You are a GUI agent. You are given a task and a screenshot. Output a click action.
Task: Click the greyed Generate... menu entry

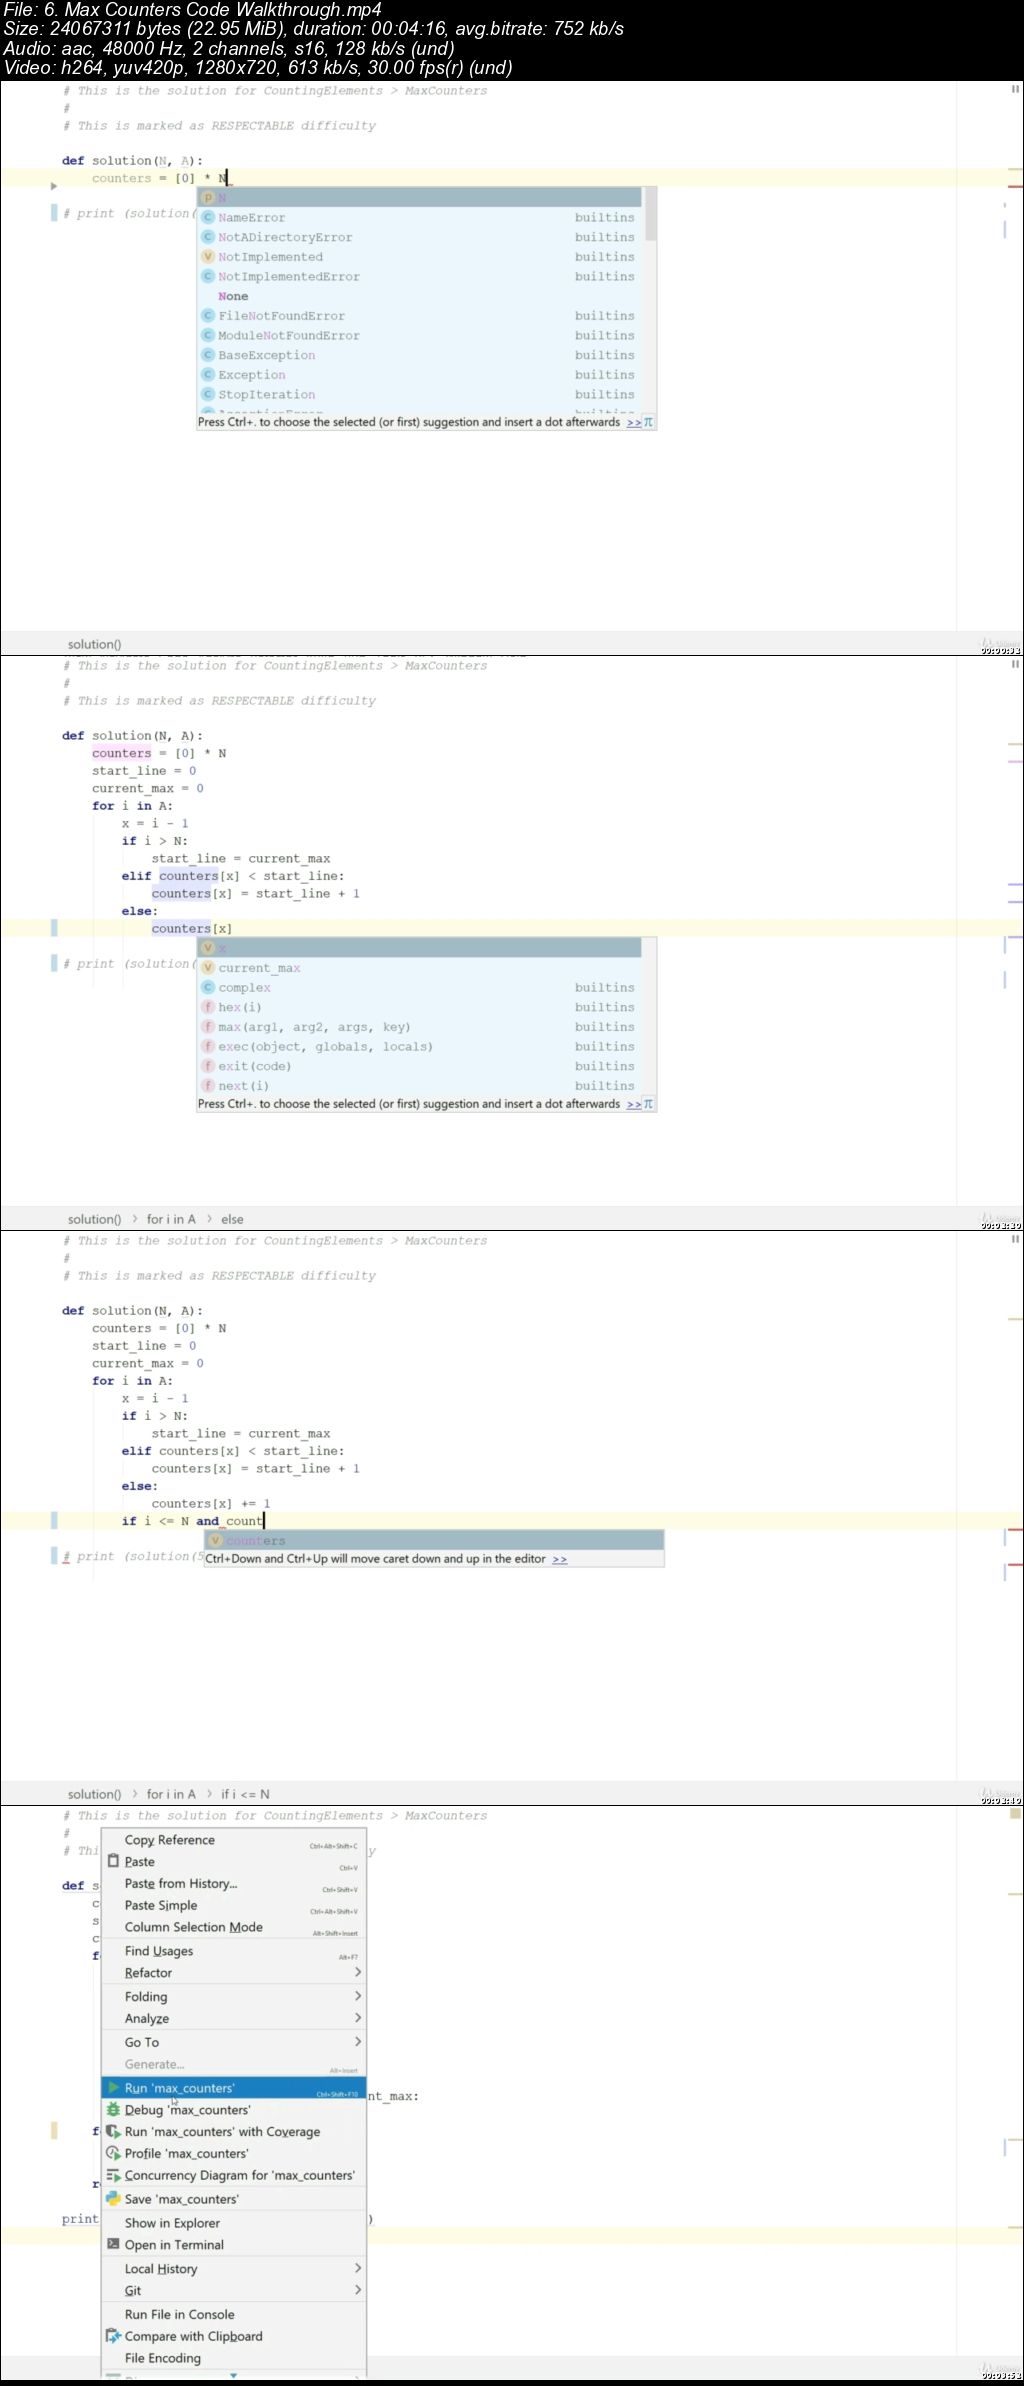tap(234, 2064)
